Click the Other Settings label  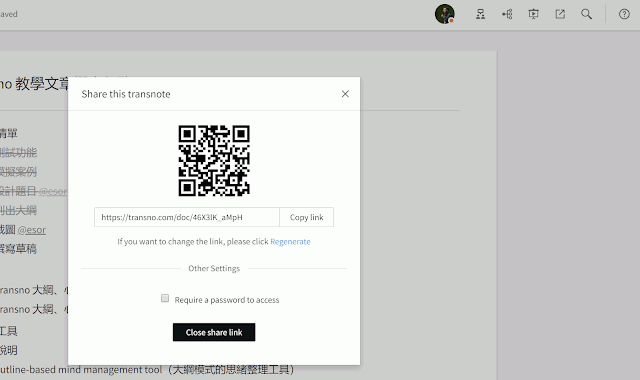click(214, 269)
